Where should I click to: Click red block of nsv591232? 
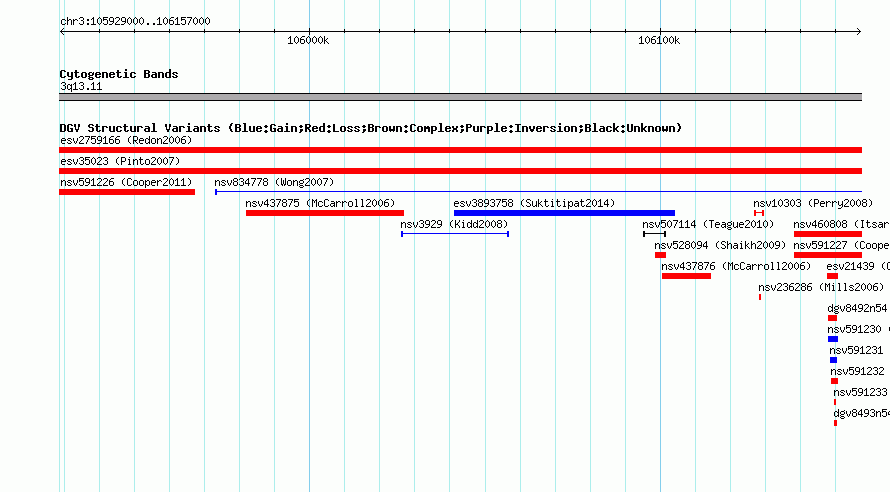click(834, 381)
